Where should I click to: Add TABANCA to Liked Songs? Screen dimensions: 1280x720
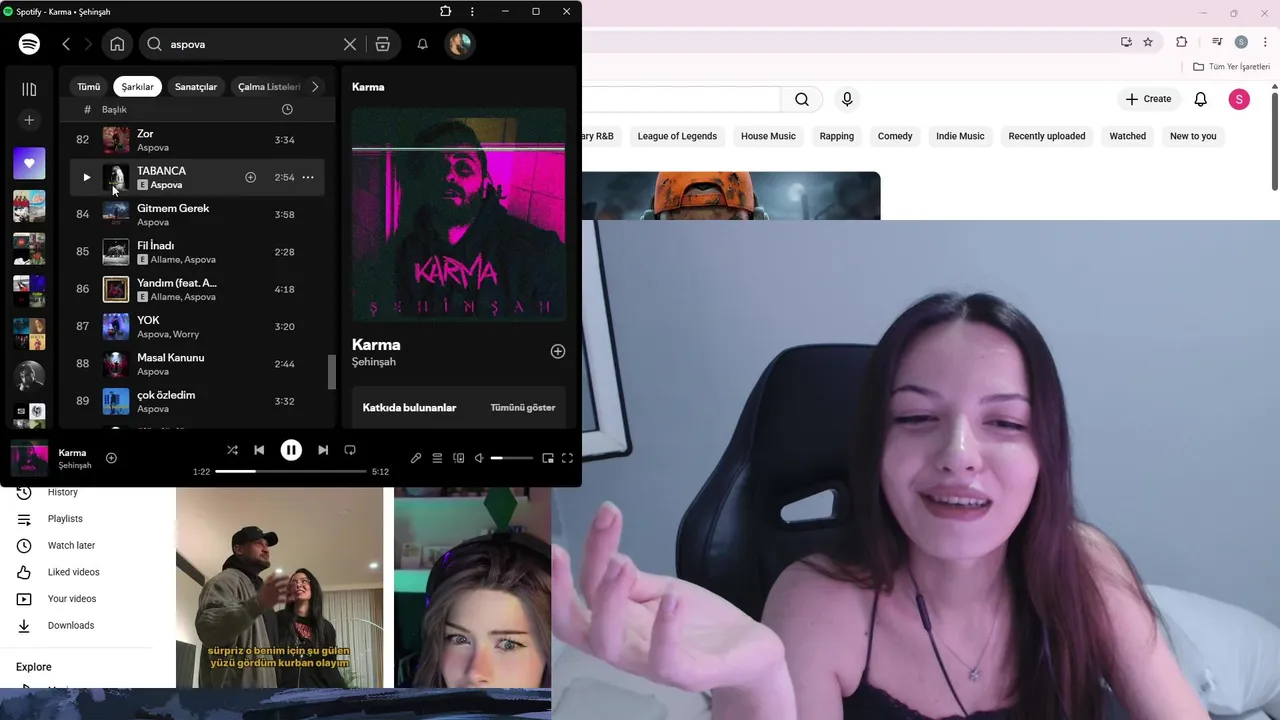250,177
